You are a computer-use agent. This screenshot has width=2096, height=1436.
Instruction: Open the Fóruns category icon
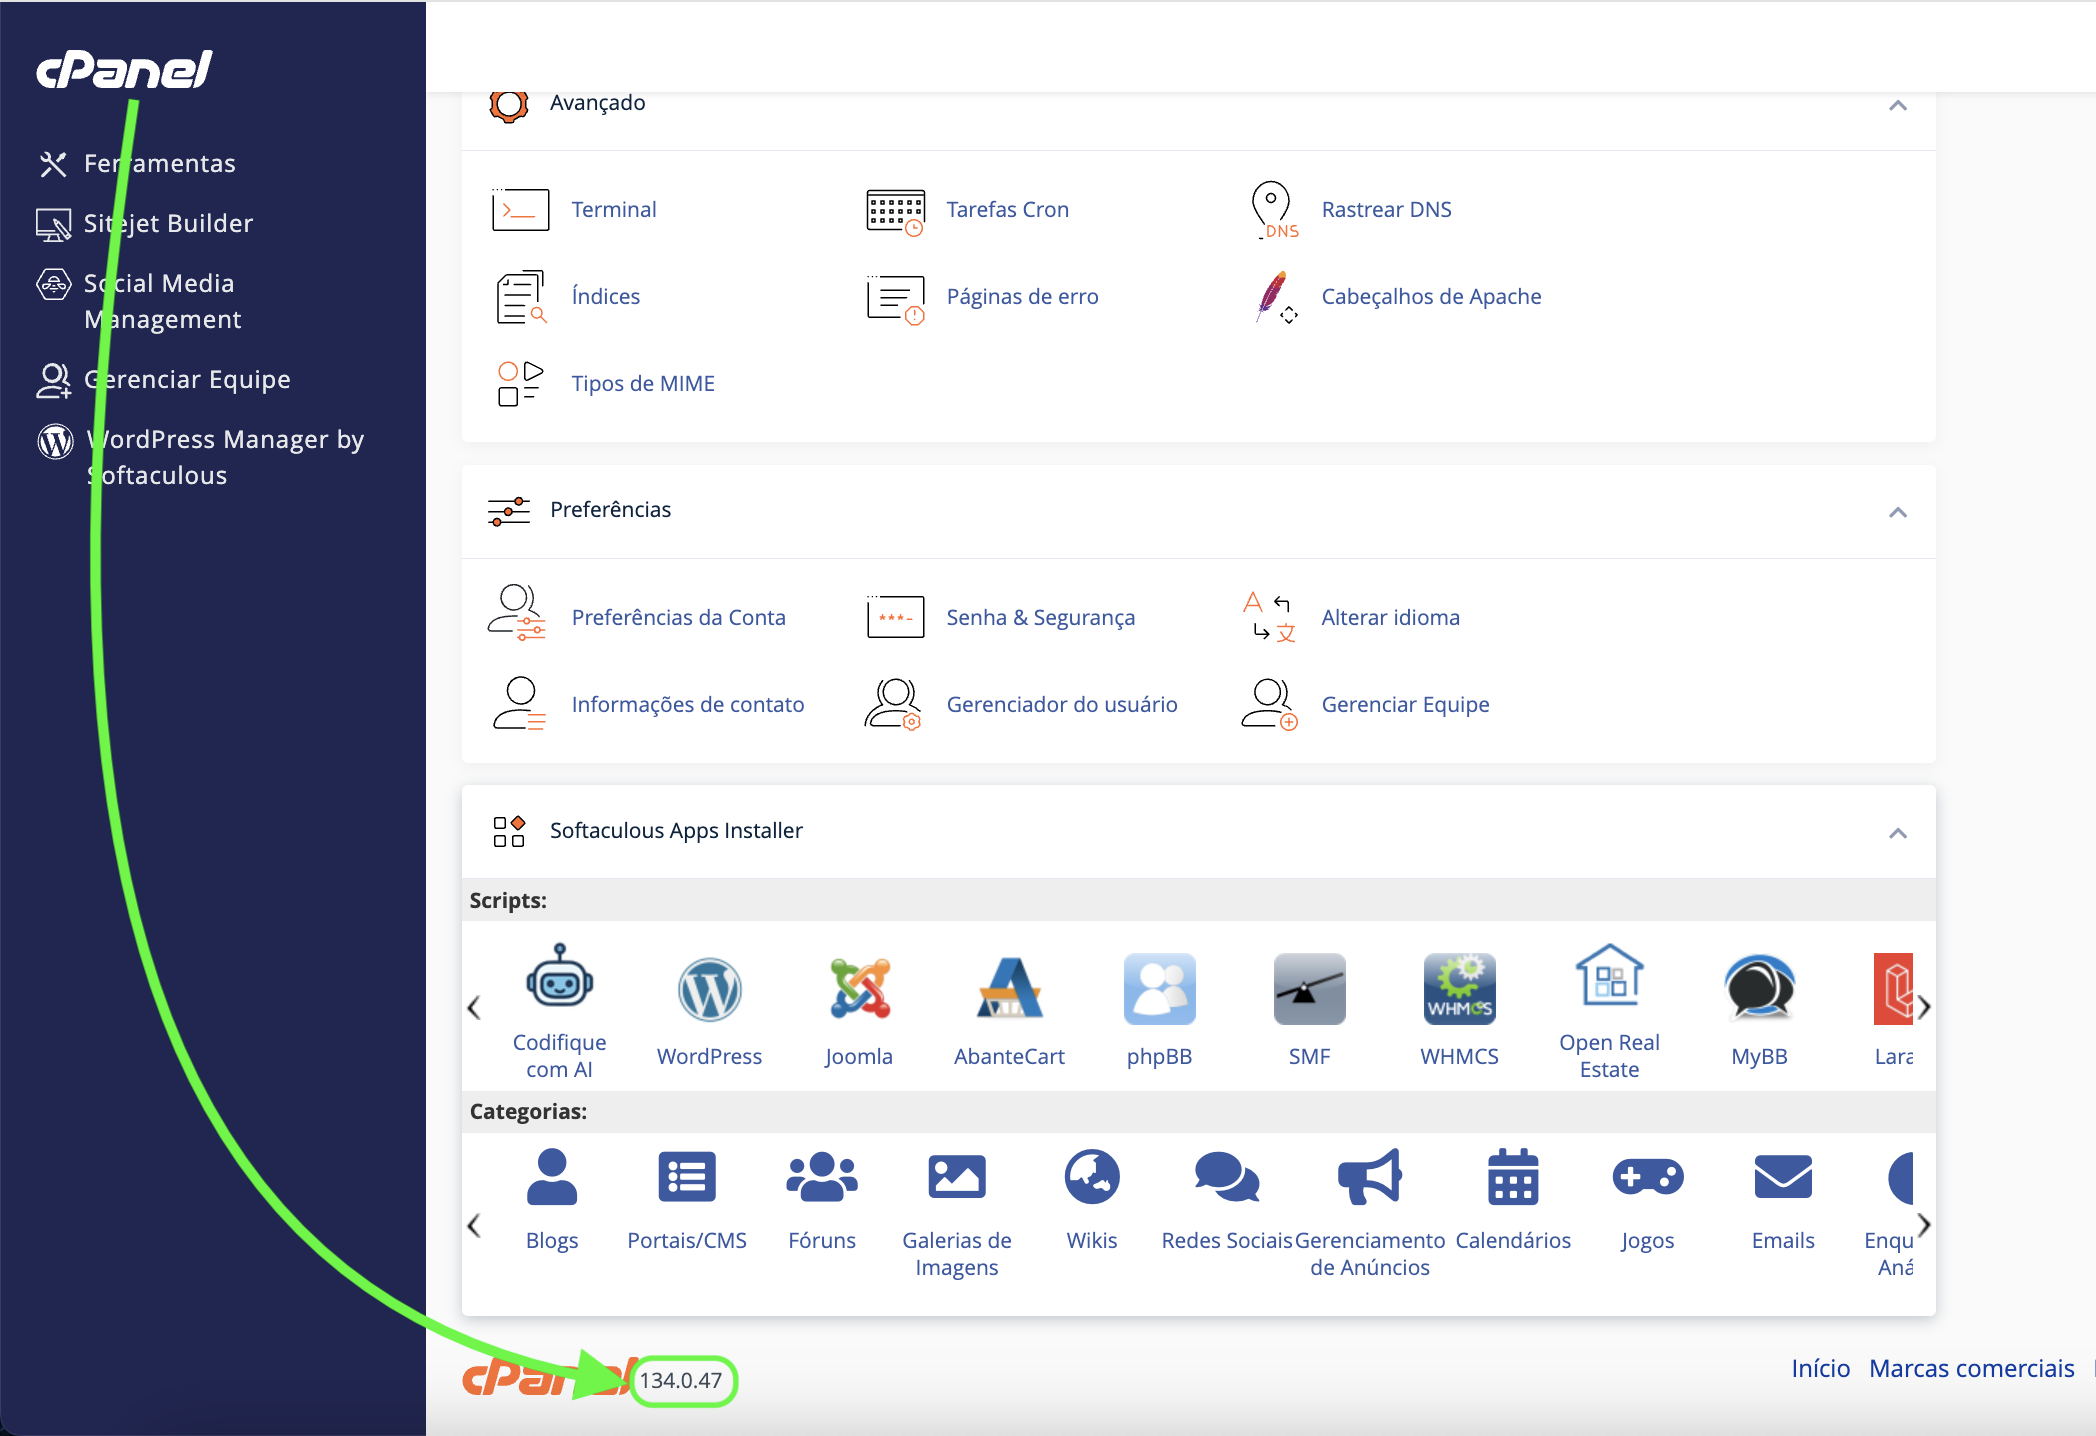822,1177
